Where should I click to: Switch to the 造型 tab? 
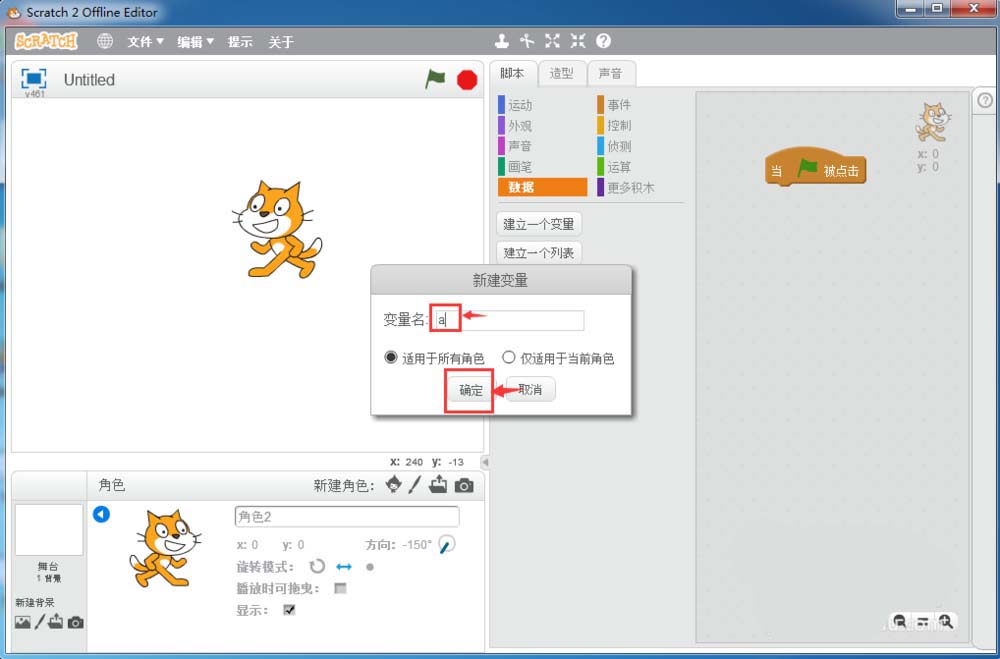tap(561, 73)
